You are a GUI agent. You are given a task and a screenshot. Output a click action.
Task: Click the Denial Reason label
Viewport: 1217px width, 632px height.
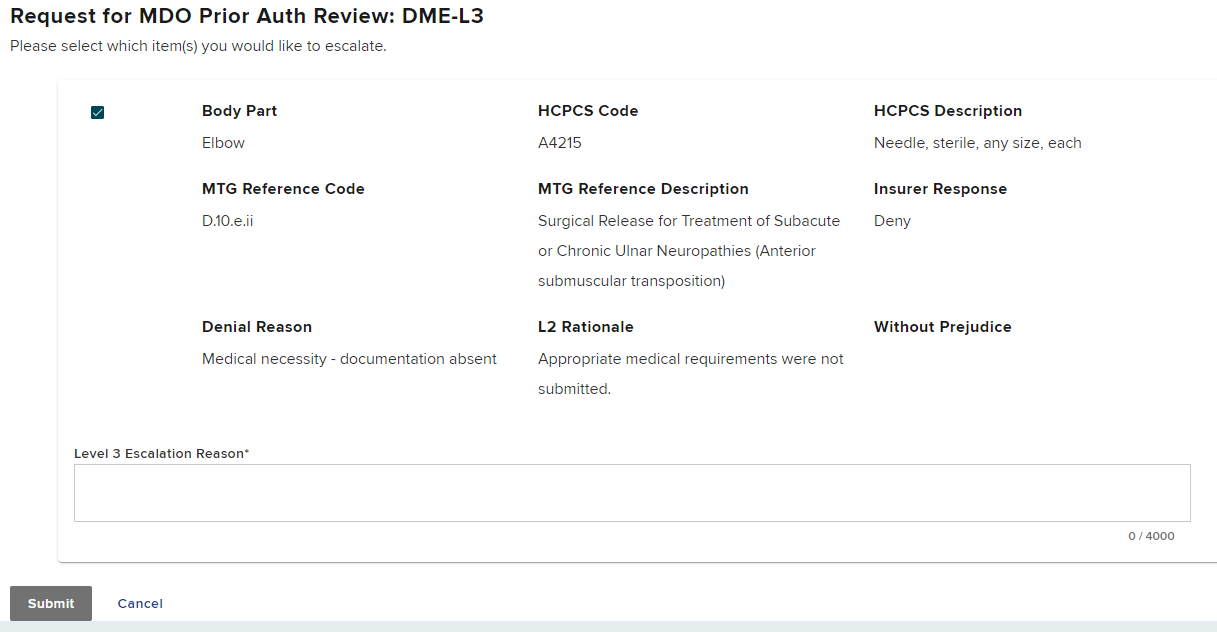point(257,327)
